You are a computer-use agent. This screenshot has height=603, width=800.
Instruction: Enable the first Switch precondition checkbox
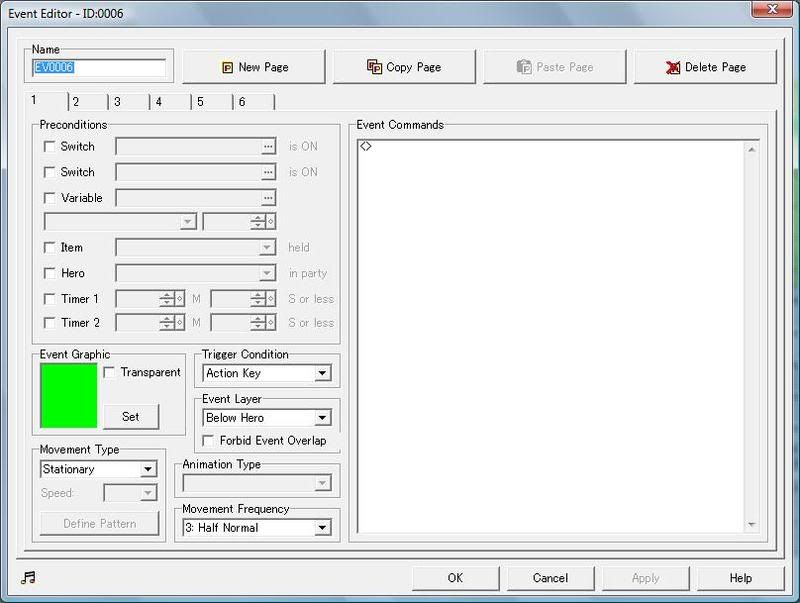(49, 147)
